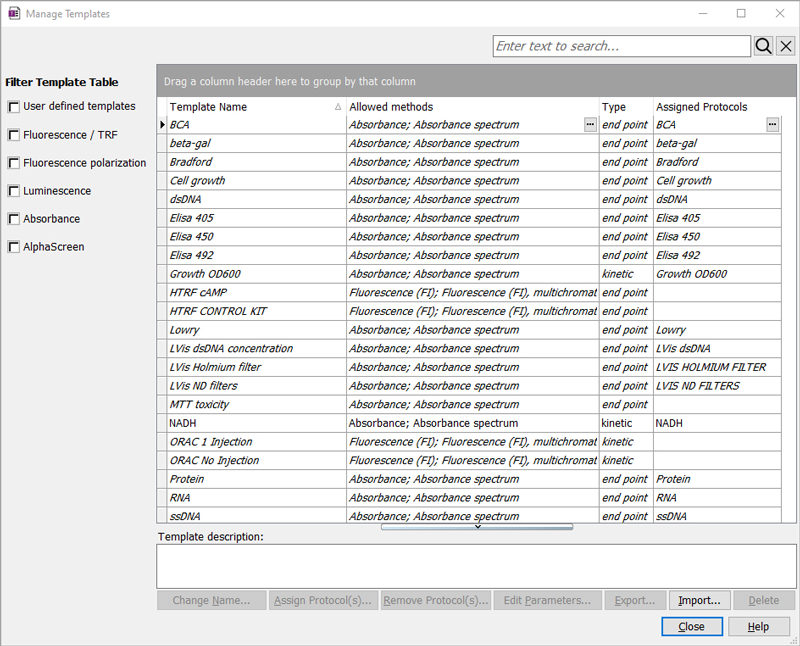
Task: Click Allowed methods cell for HTRF cAMP
Action: point(472,292)
